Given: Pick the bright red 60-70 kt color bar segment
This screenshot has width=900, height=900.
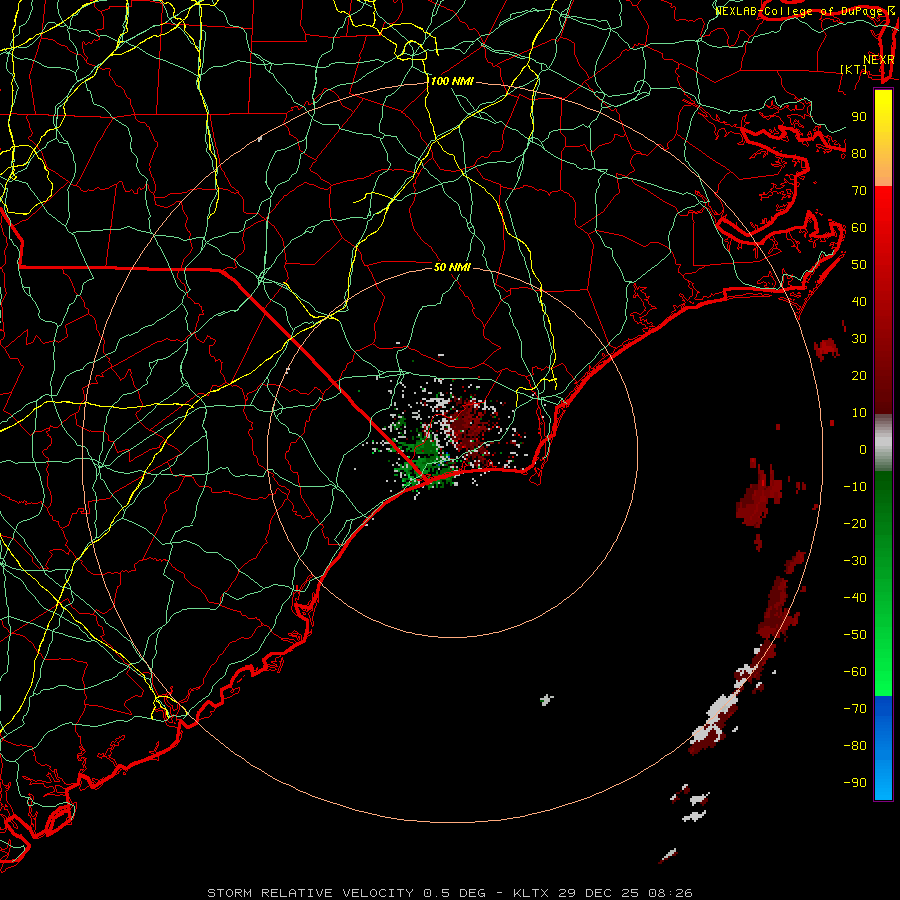Looking at the screenshot, I should click(883, 208).
